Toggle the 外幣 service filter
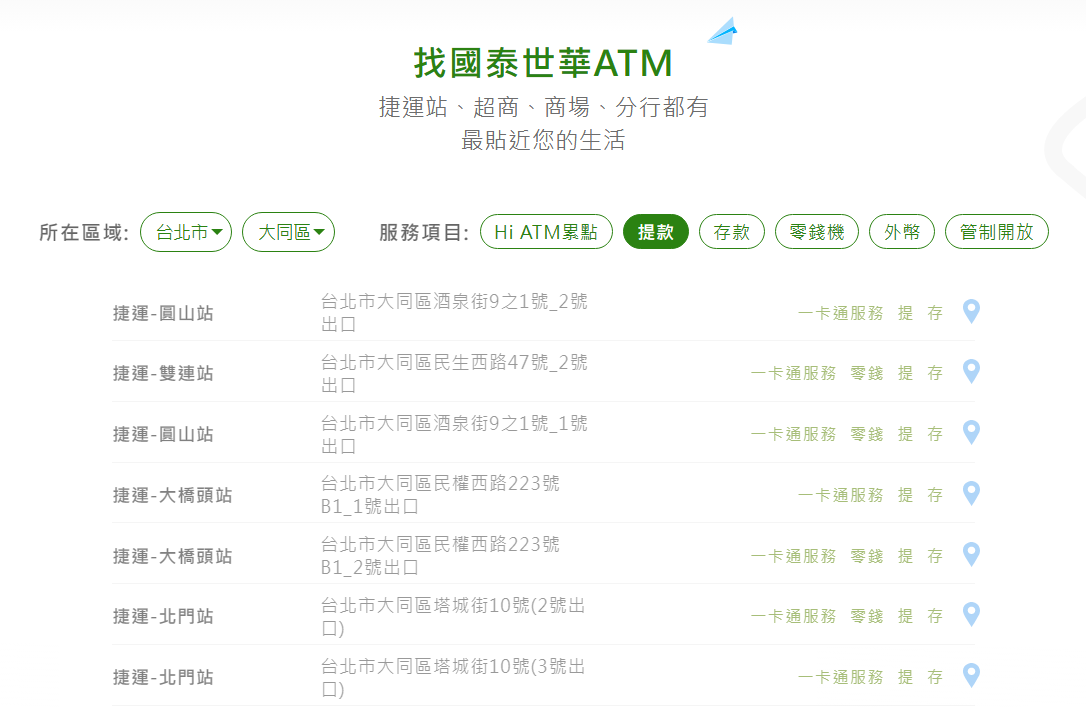Image resolution: width=1086 pixels, height=707 pixels. [902, 232]
